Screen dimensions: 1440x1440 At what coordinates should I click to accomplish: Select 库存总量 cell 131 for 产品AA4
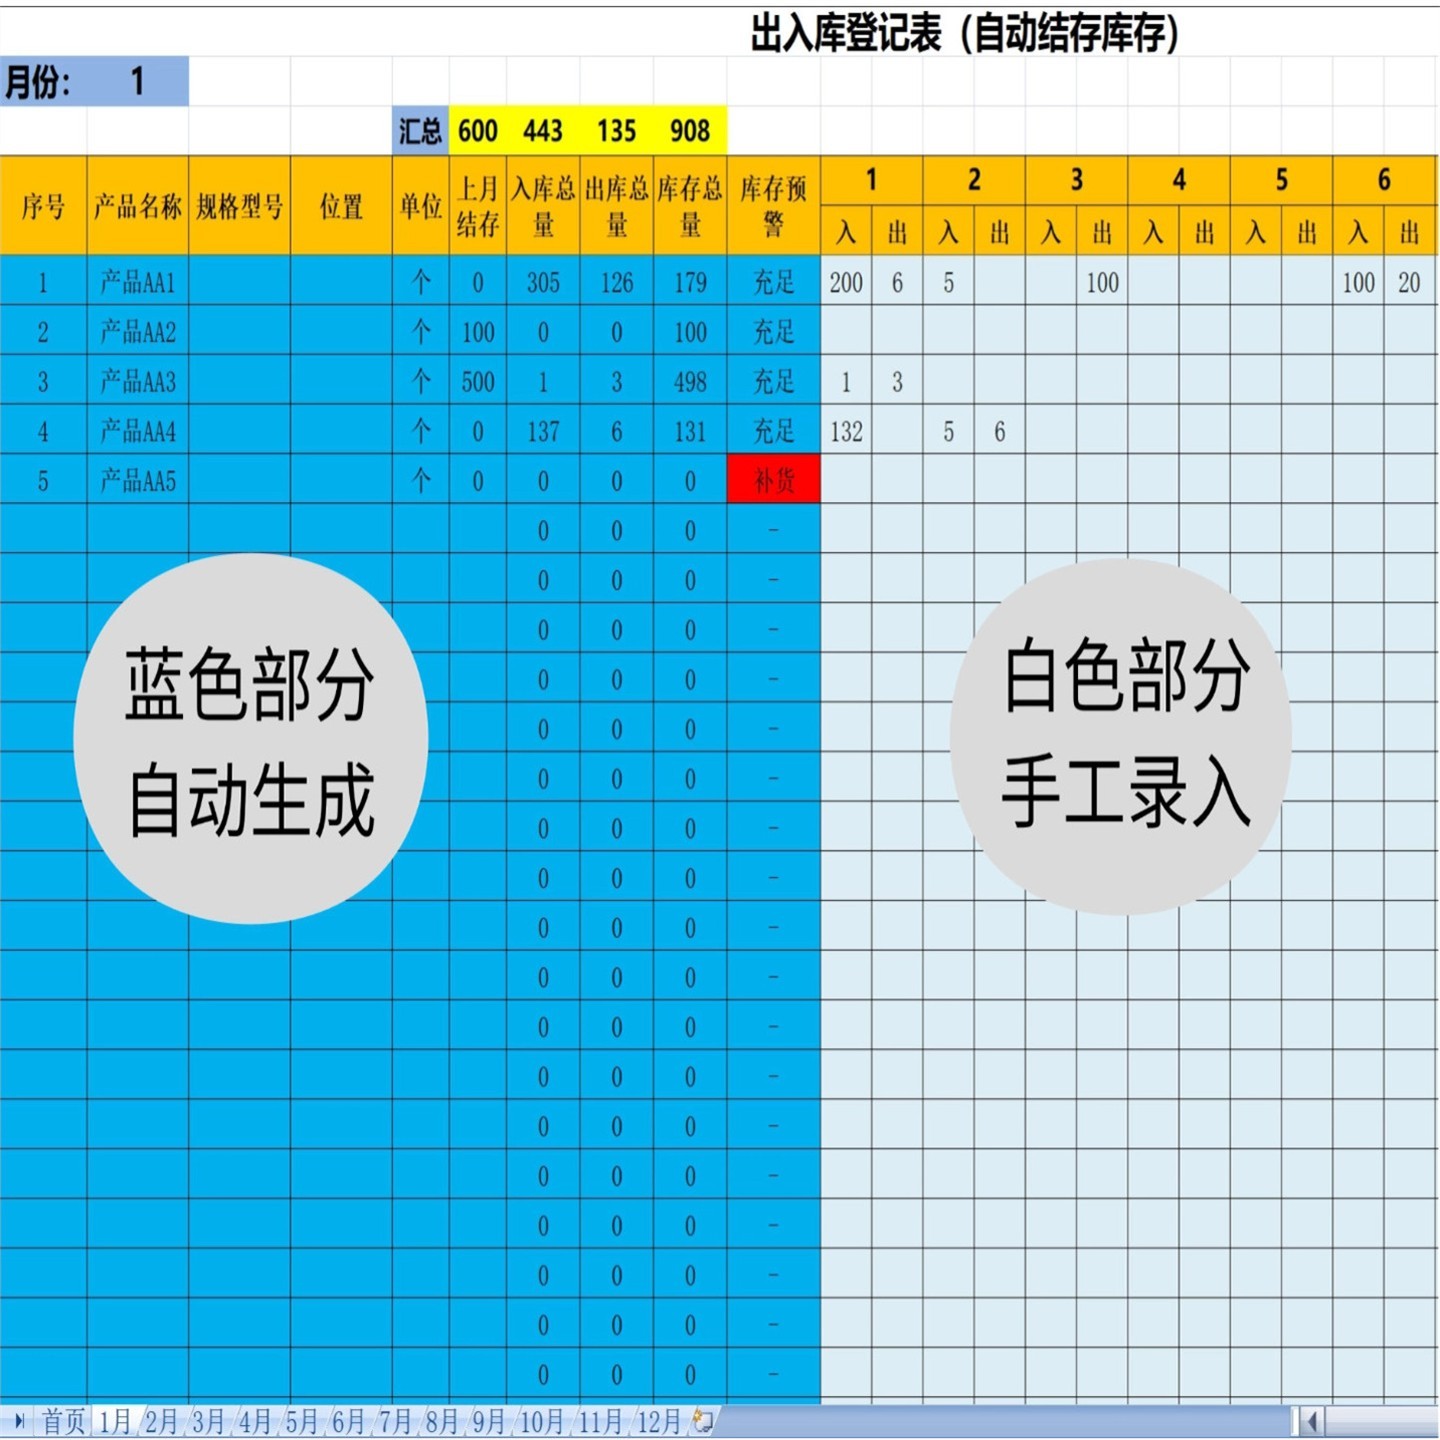(x=690, y=431)
